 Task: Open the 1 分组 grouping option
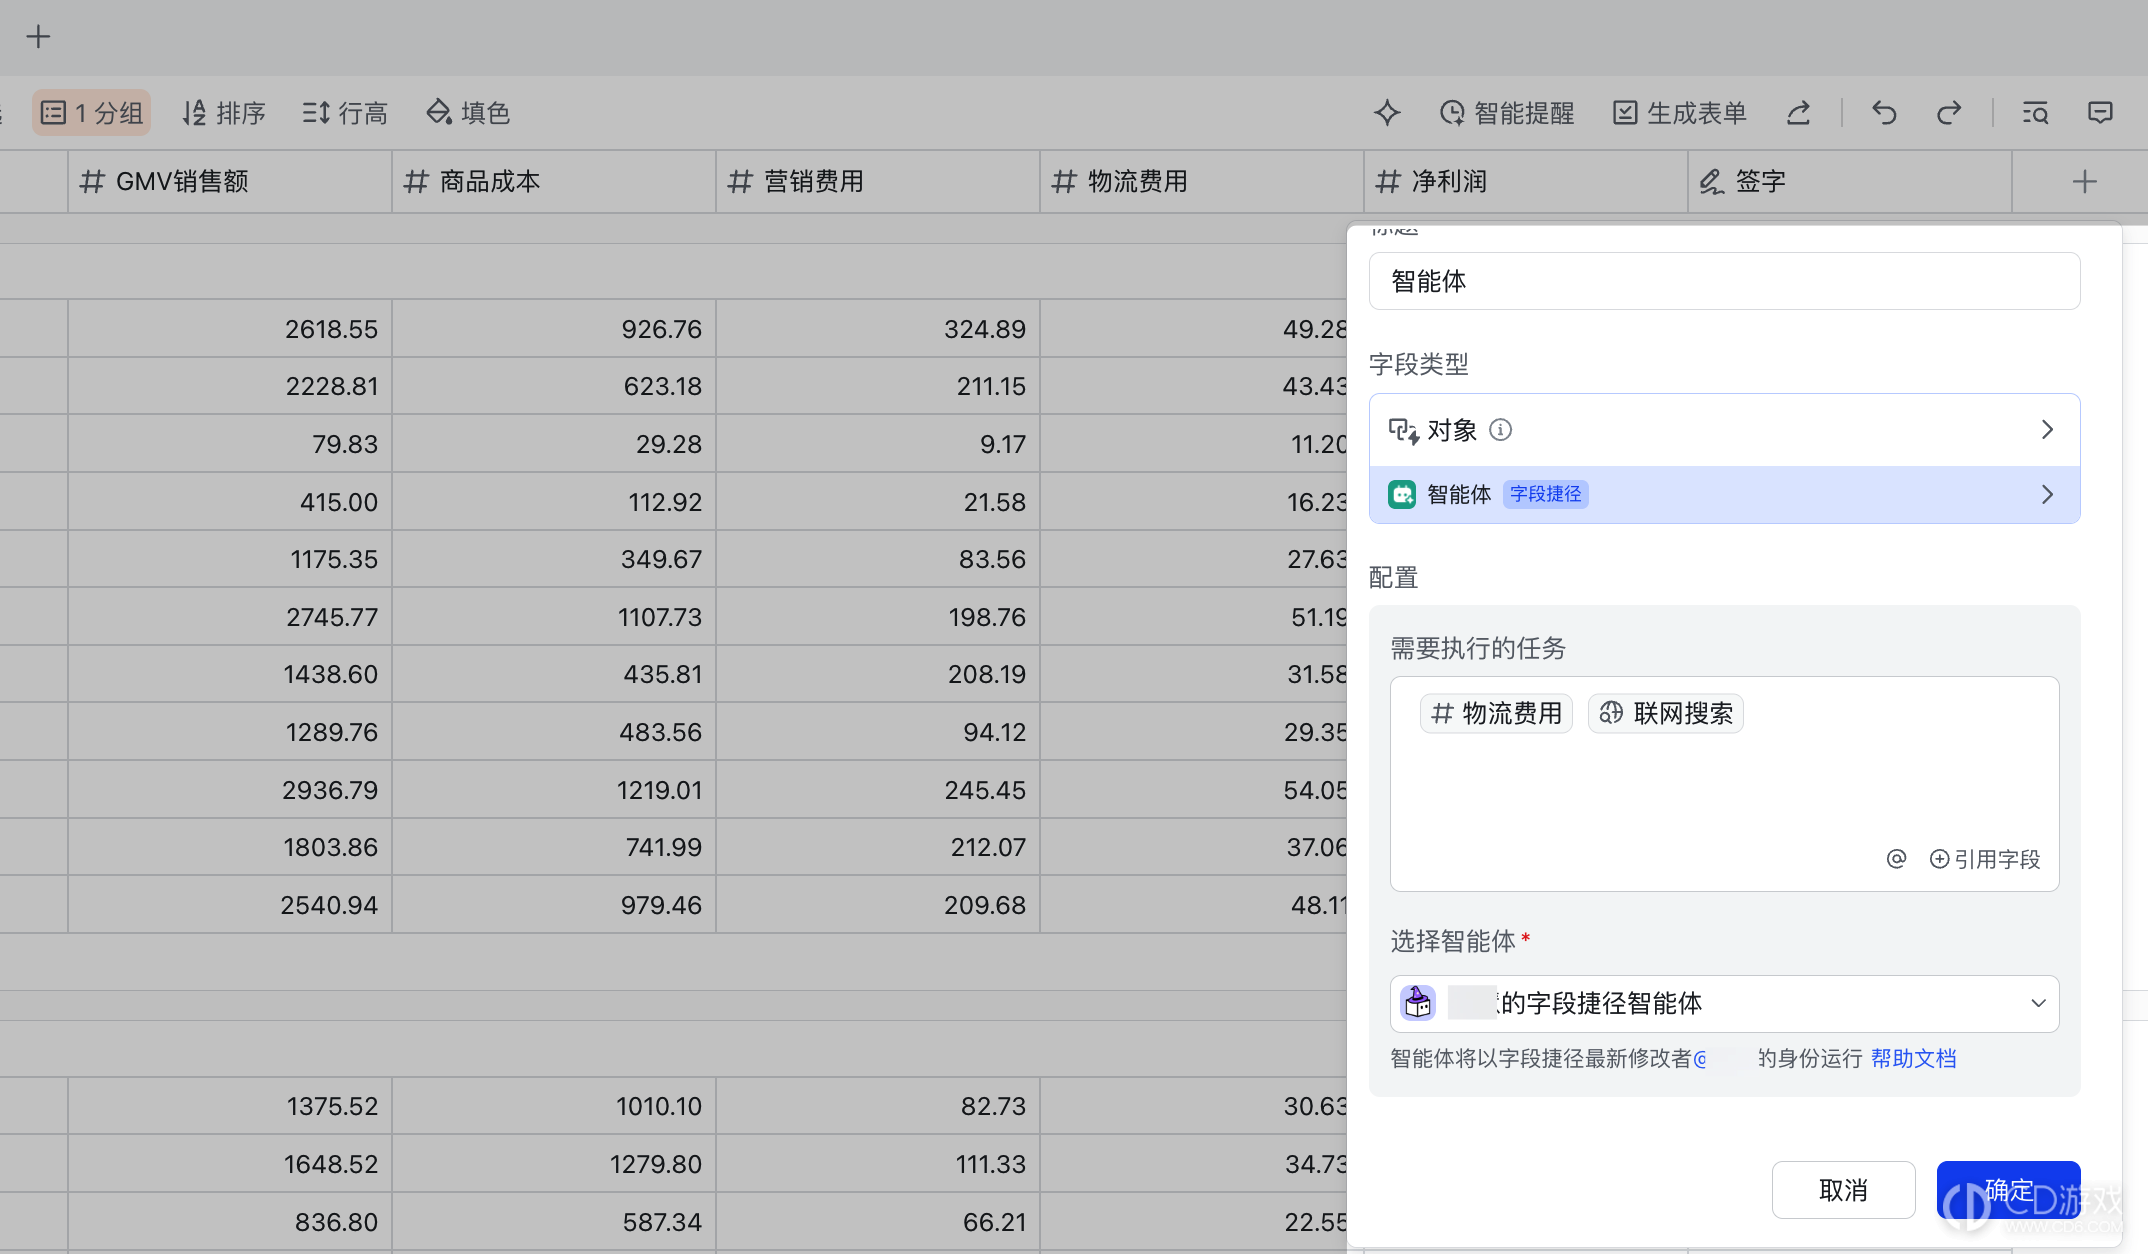pos(92,113)
